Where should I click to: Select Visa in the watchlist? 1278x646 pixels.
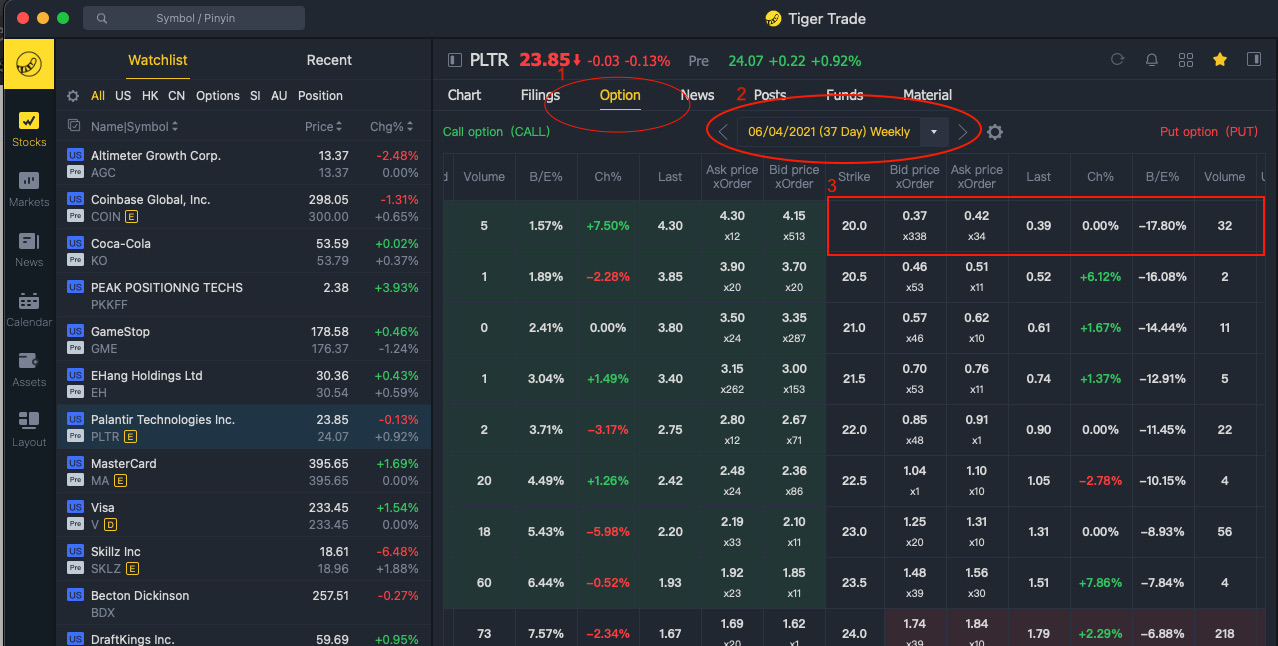coord(244,516)
